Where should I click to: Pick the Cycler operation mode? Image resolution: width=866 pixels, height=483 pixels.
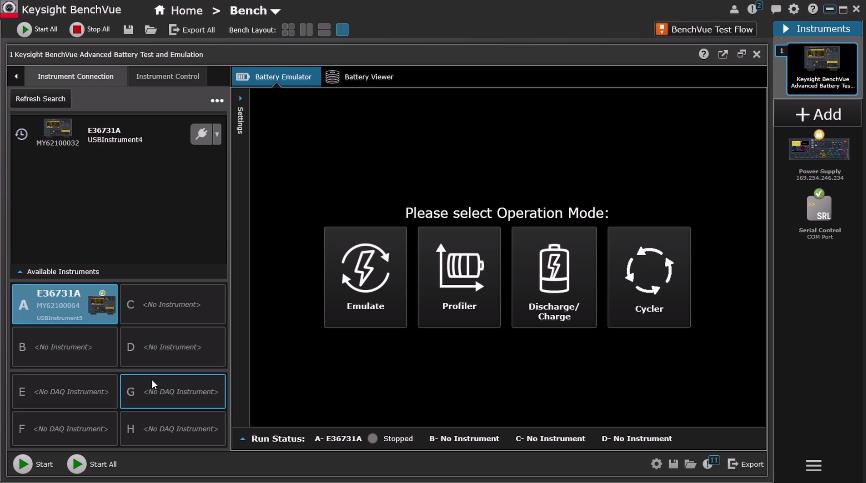tap(648, 276)
